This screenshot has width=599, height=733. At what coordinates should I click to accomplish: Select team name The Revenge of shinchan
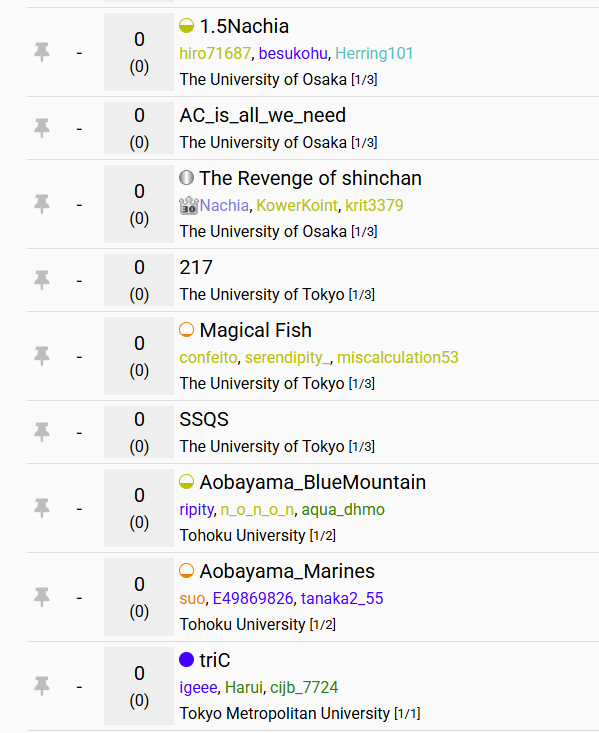[310, 178]
